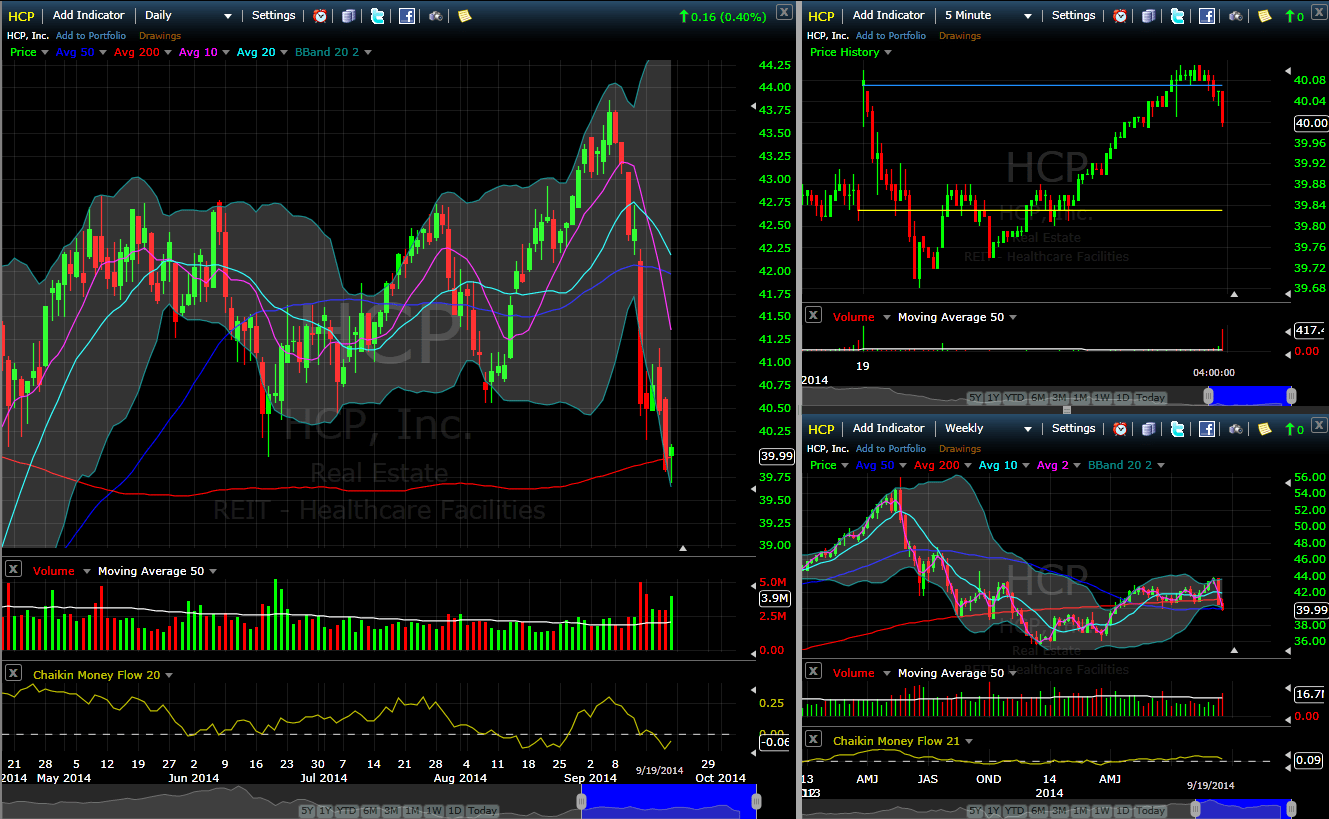Click Add Indicator in the Weekly chart
This screenshot has width=1329, height=819.
pyautogui.click(x=889, y=429)
